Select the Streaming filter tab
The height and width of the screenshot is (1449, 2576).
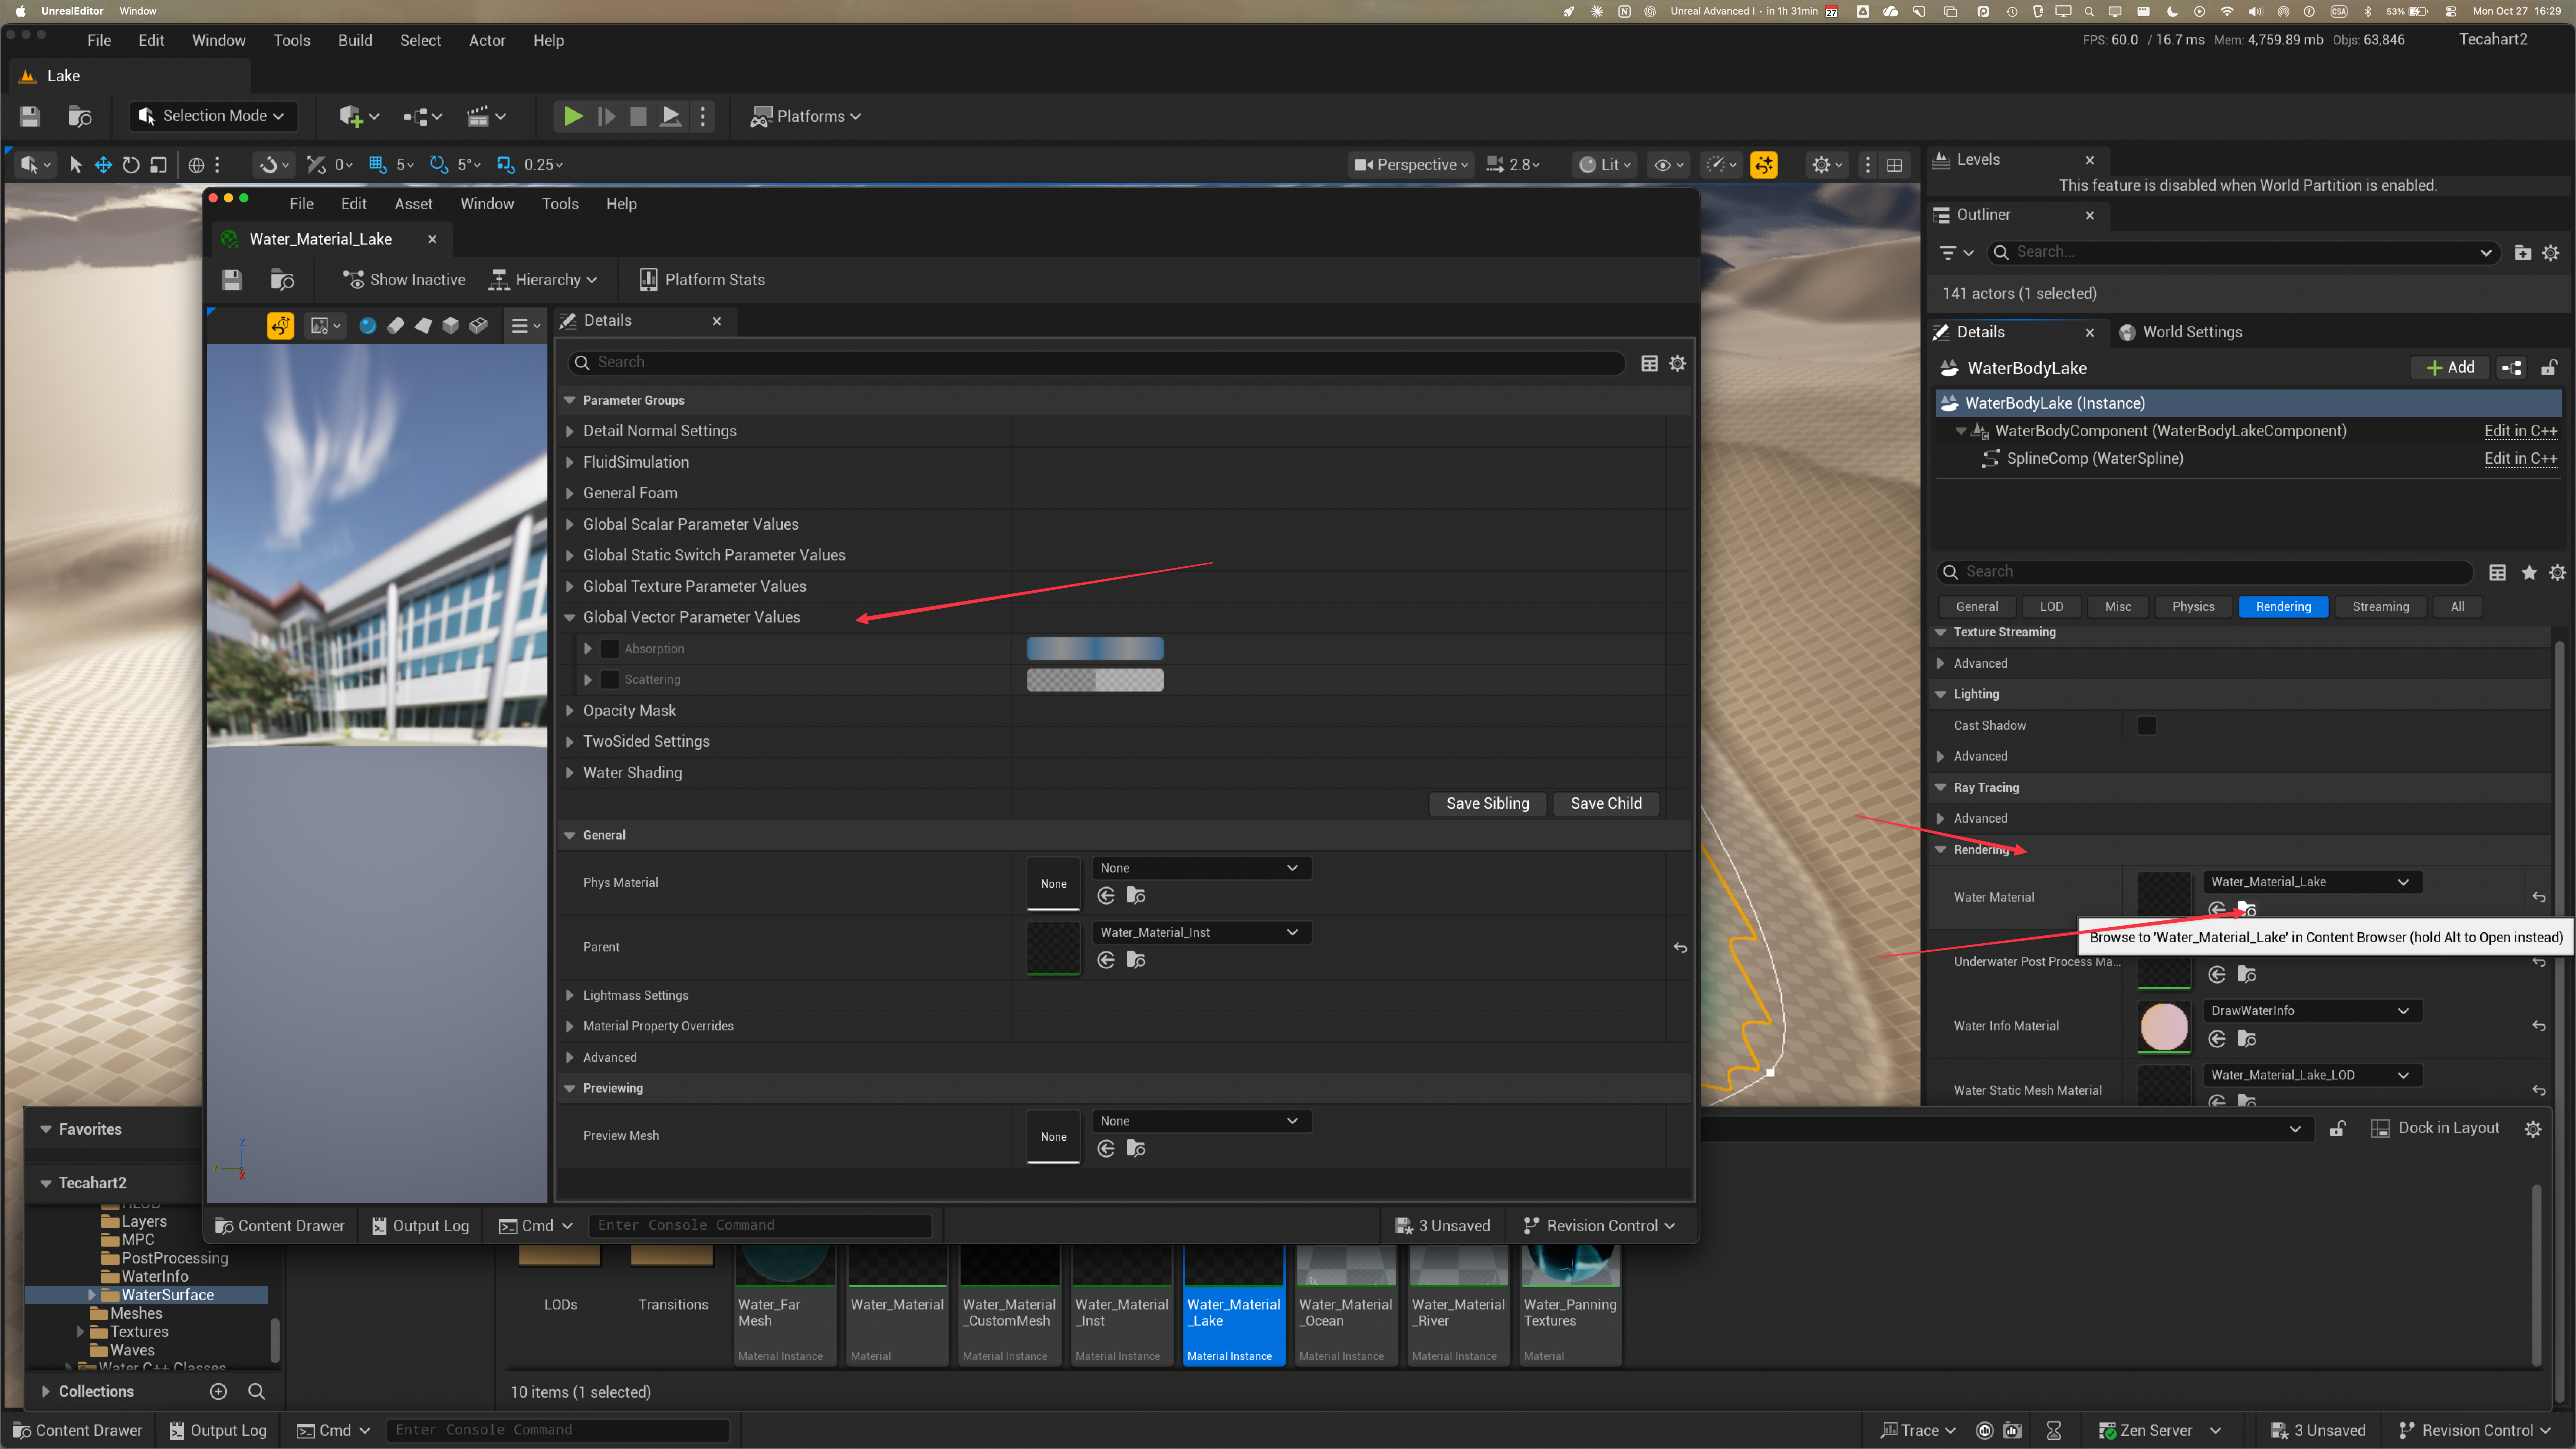pyautogui.click(x=2380, y=607)
